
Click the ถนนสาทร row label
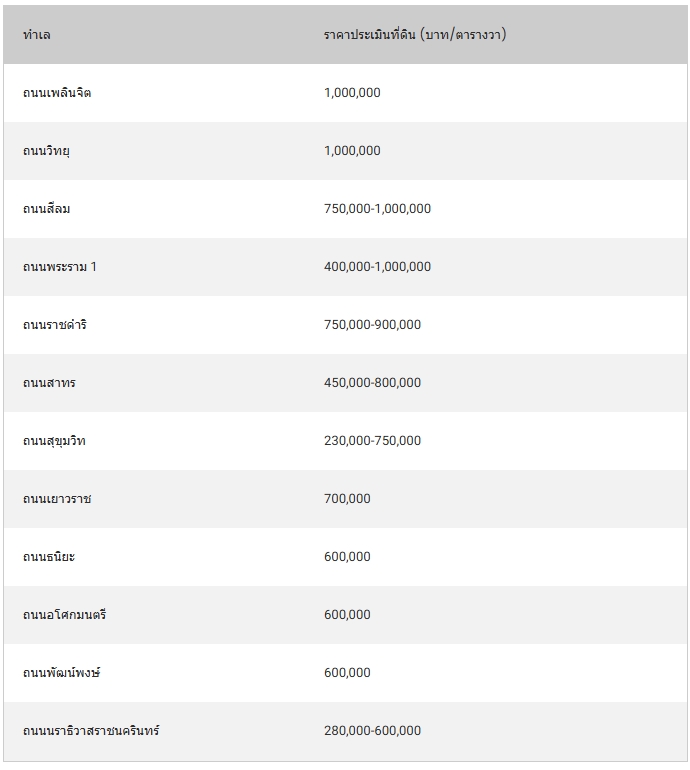(x=49, y=383)
